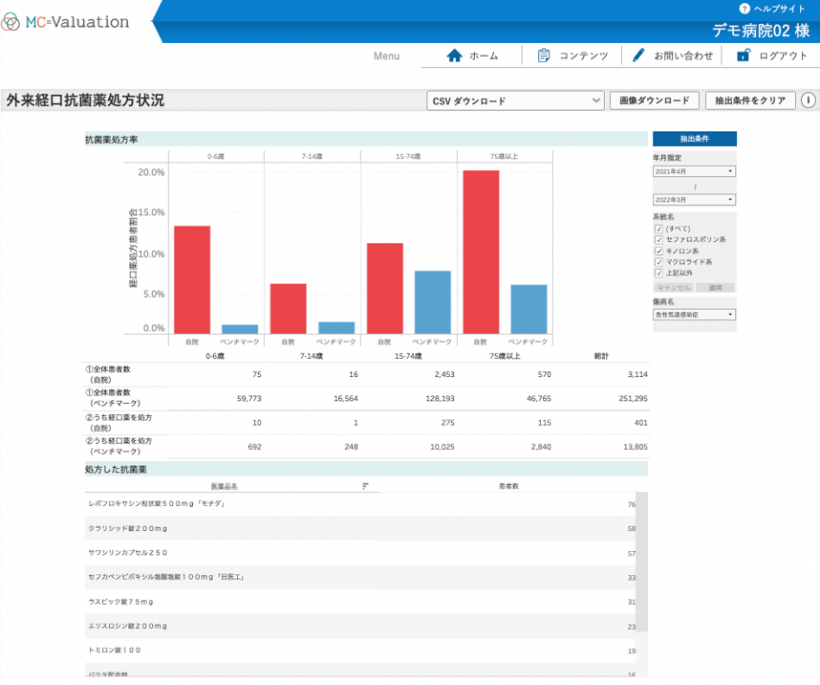Go to コンテンツ menu item
Image resolution: width=820 pixels, height=685 pixels.
(x=583, y=56)
